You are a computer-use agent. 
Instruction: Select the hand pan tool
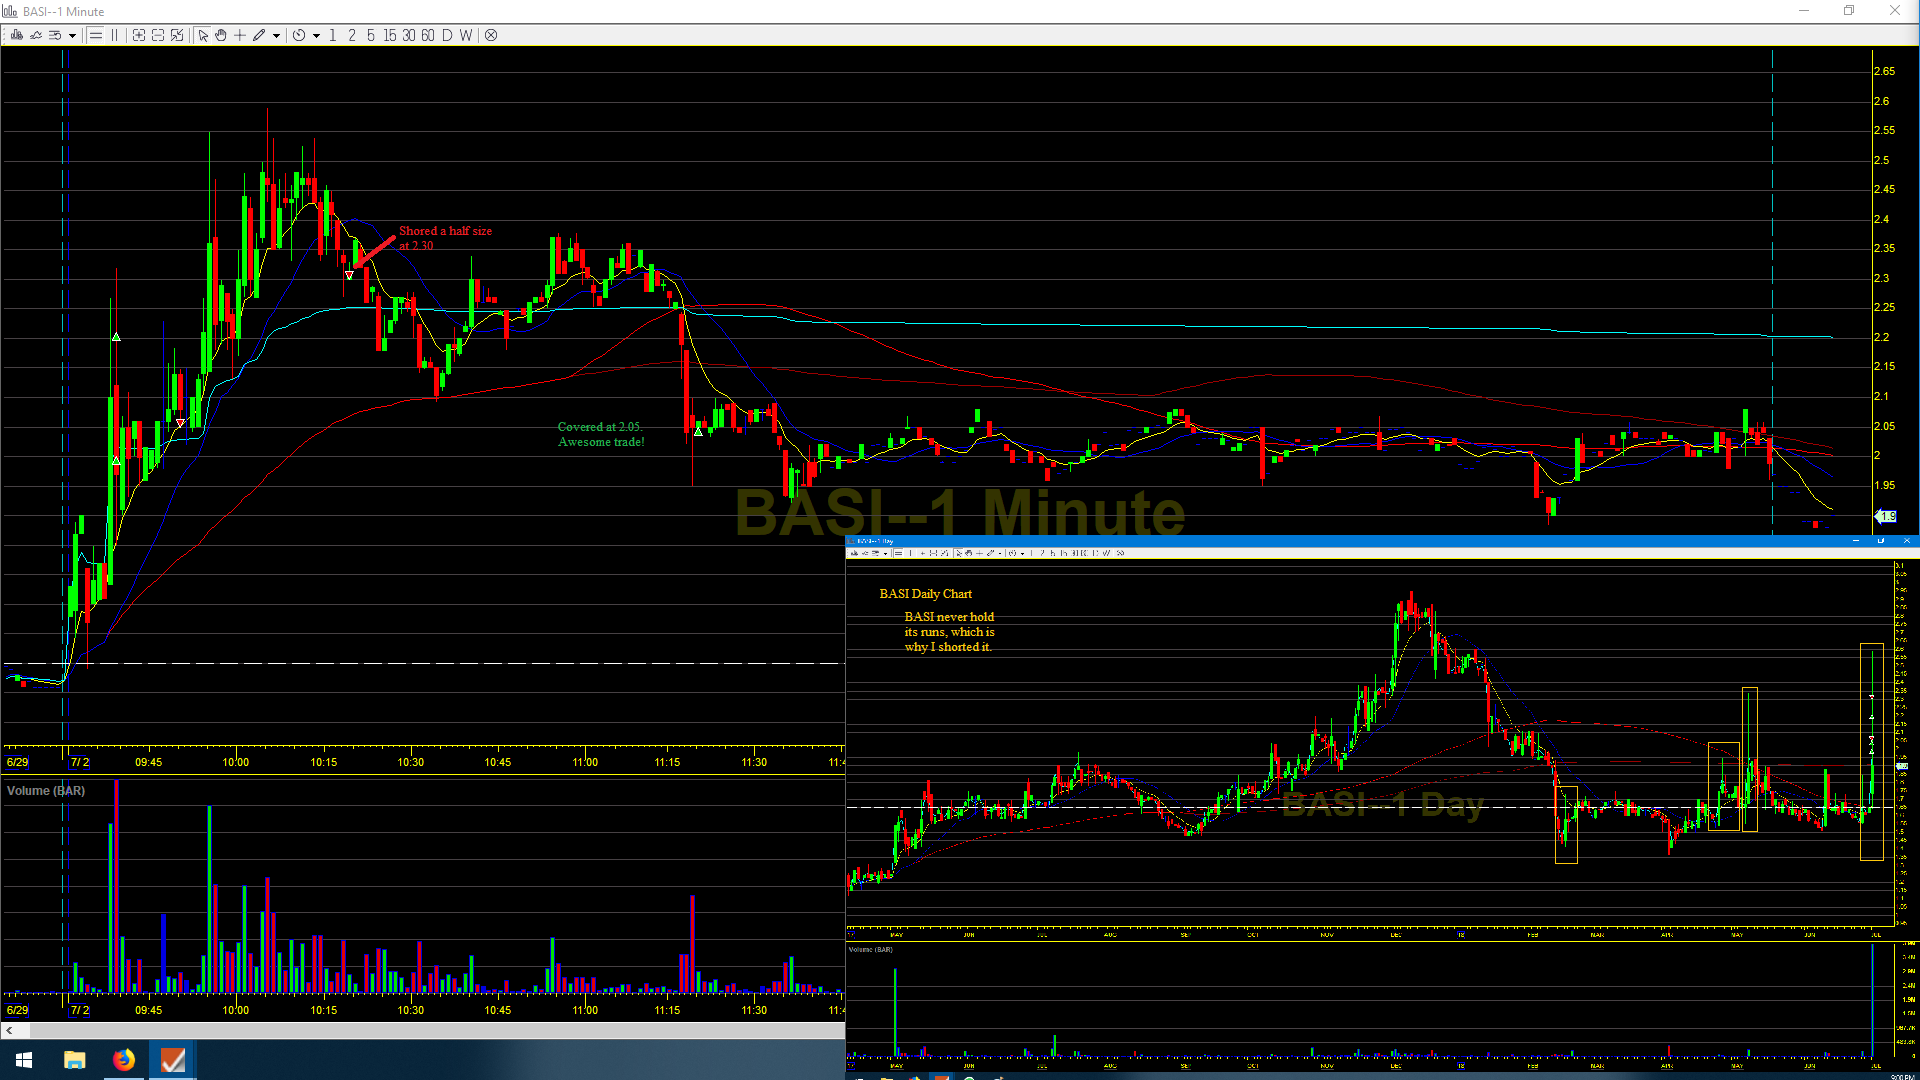pyautogui.click(x=221, y=35)
